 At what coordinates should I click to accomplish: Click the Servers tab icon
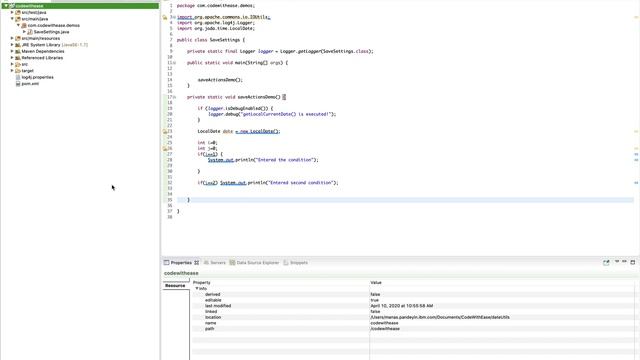click(x=206, y=263)
